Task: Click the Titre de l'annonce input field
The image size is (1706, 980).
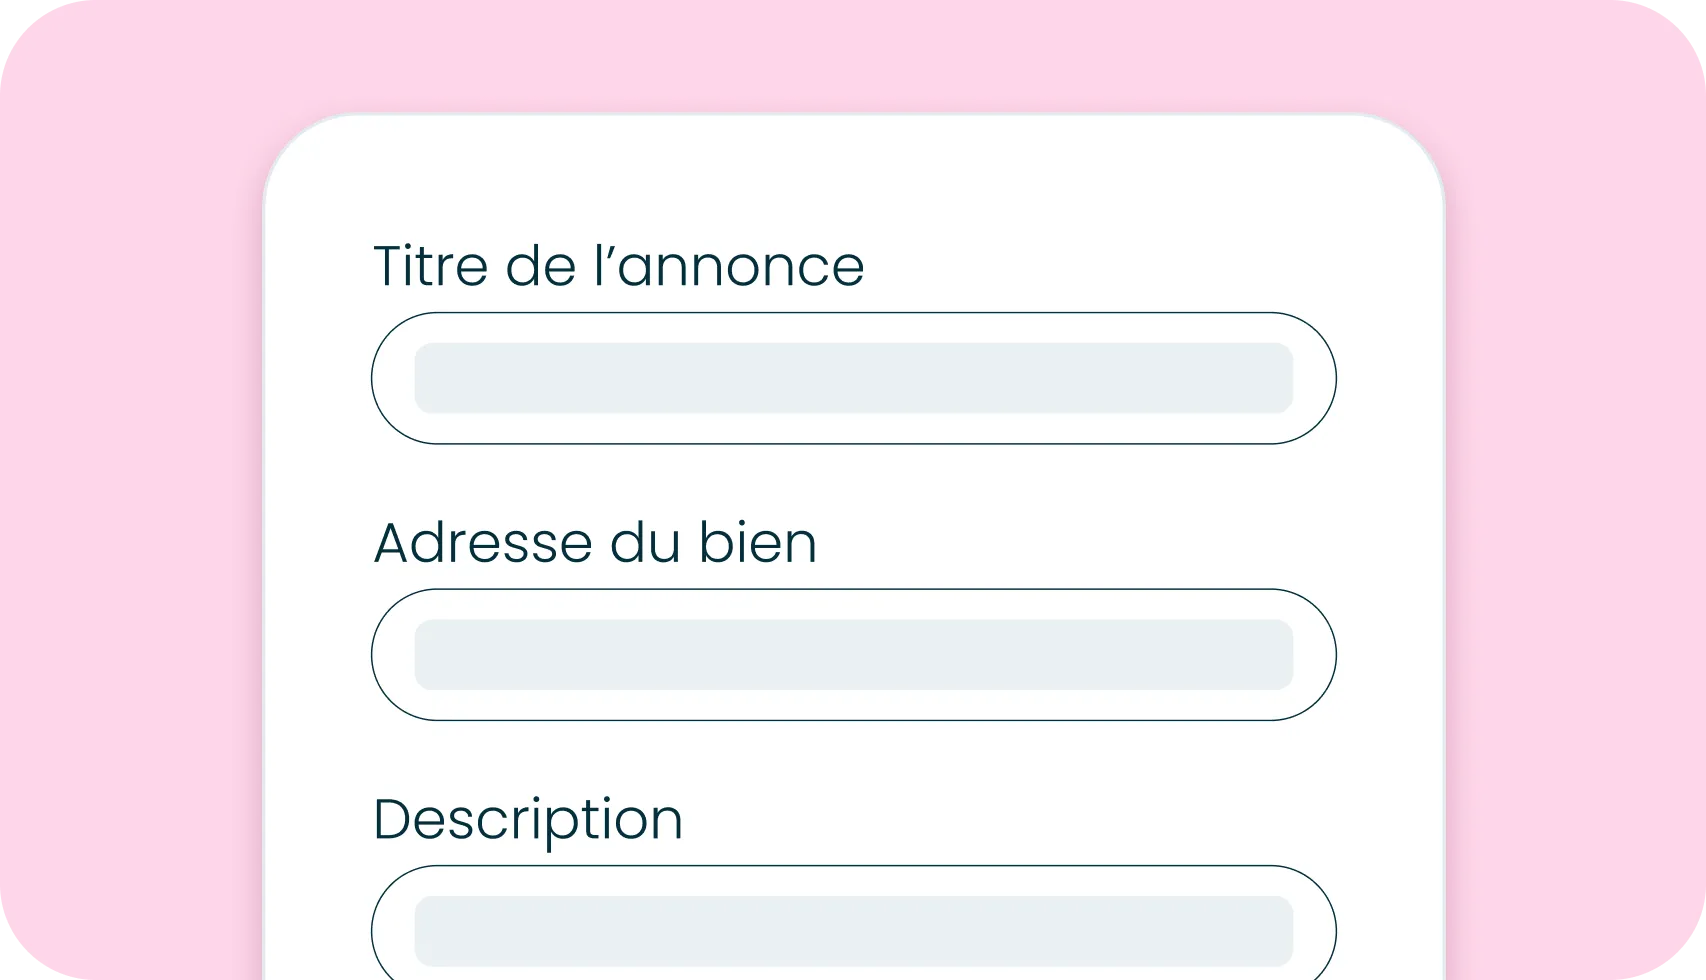Action: pyautogui.click(x=853, y=378)
